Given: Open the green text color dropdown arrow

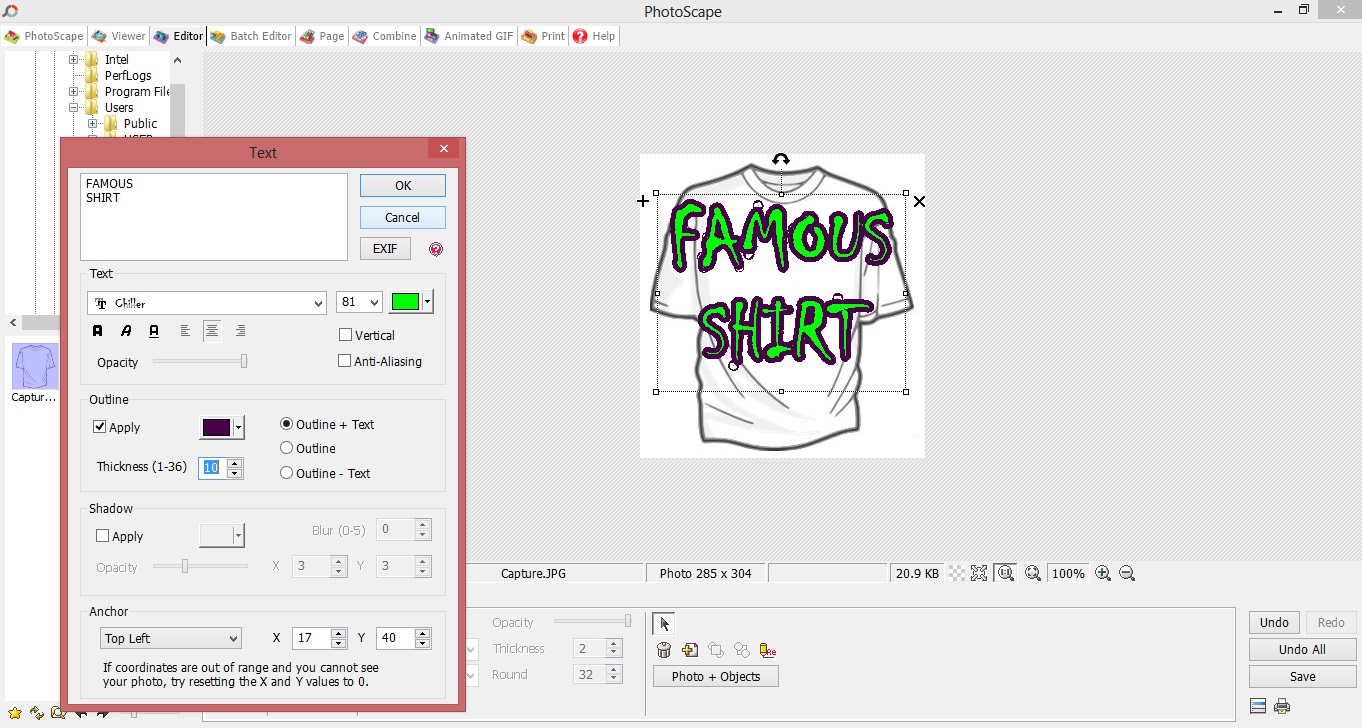Looking at the screenshot, I should point(428,302).
